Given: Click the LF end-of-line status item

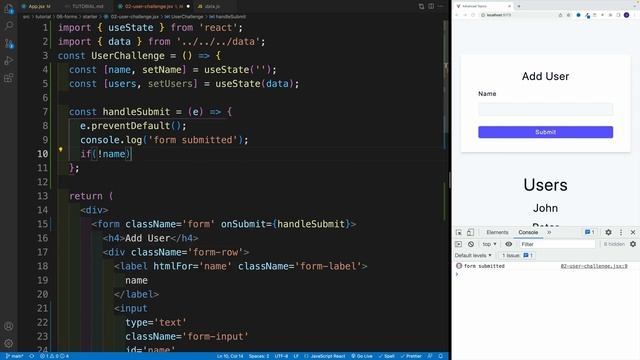Looking at the screenshot, I should (x=296, y=356).
